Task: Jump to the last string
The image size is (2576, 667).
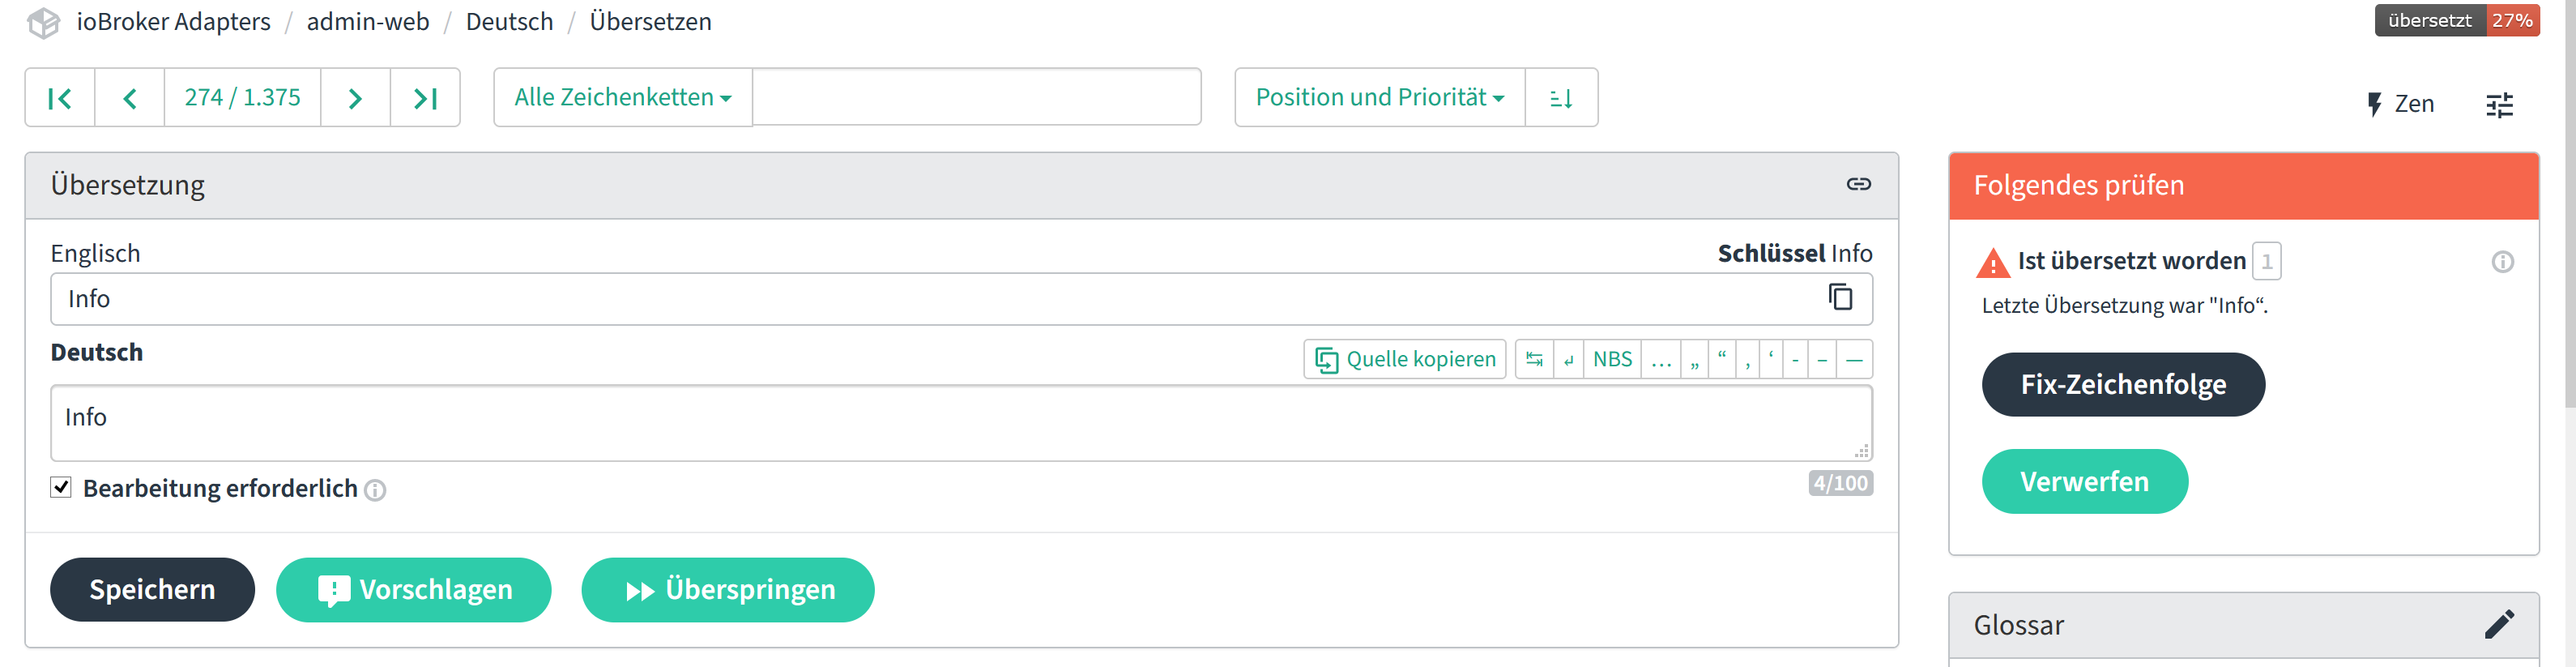Action: (x=425, y=98)
